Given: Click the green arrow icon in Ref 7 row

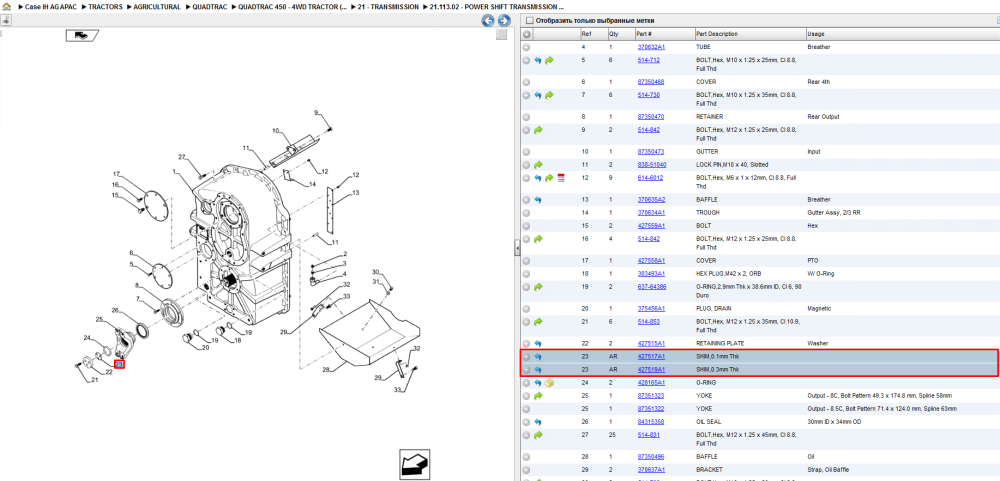Looking at the screenshot, I should point(549,95).
